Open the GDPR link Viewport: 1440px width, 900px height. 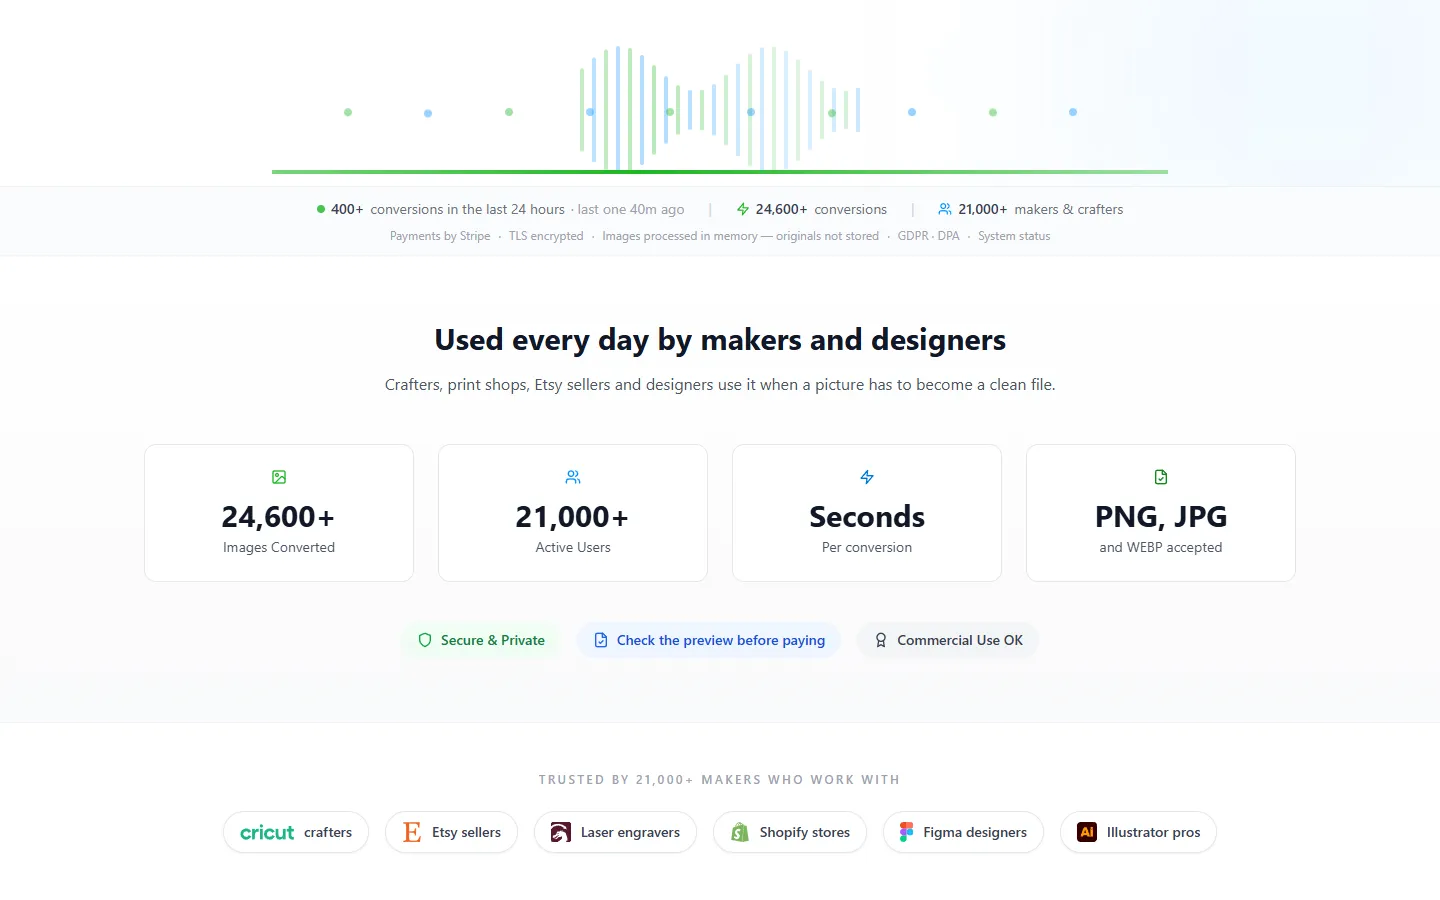913,236
